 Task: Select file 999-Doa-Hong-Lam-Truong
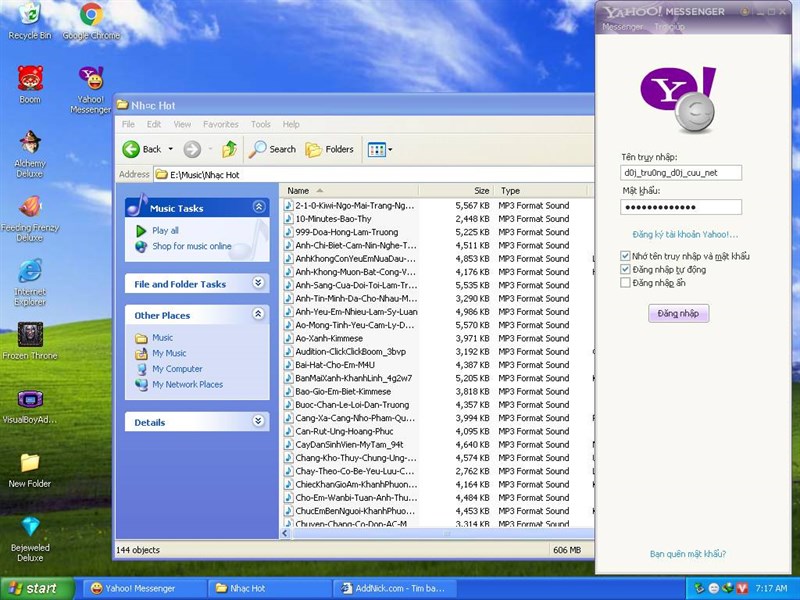pos(346,232)
